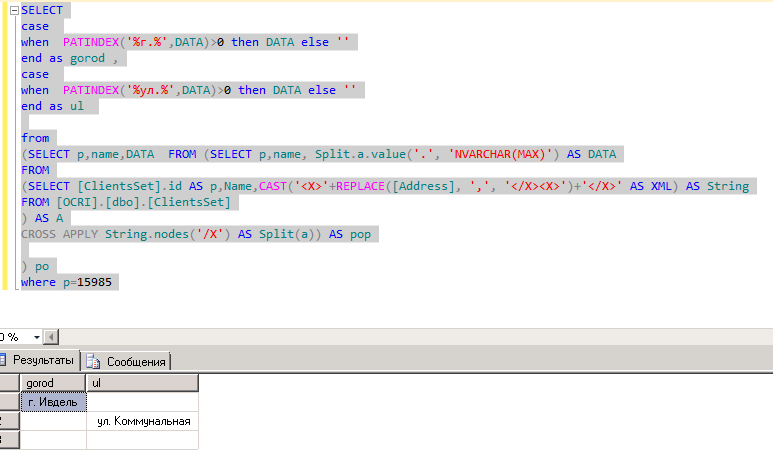Screen dimensions: 773x457
Task: Select the second row header in results
Action: click(8, 421)
